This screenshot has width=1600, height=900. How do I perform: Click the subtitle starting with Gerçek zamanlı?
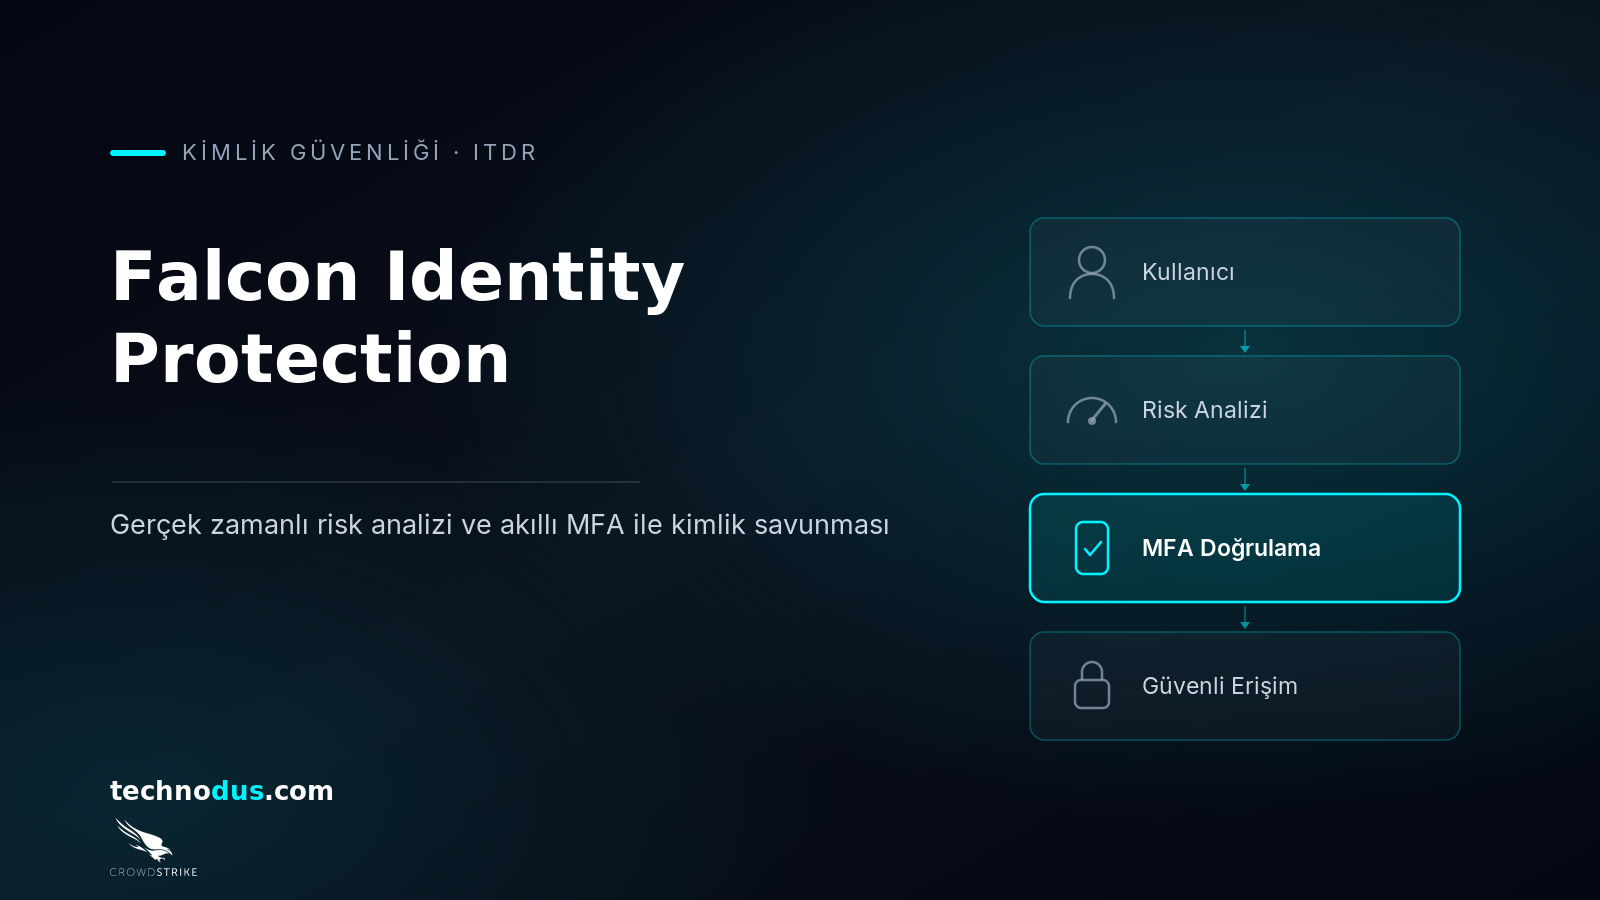point(499,525)
